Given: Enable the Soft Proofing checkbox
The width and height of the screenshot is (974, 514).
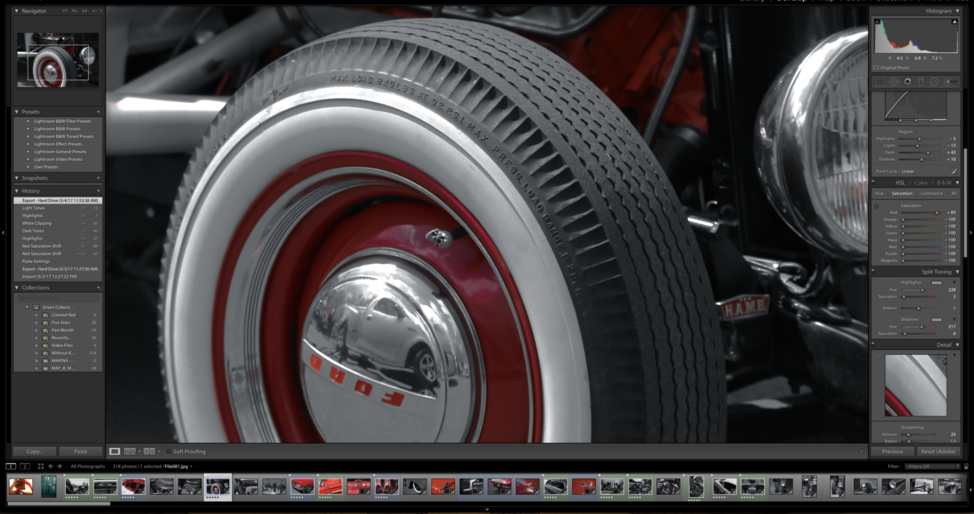Looking at the screenshot, I should (x=168, y=451).
